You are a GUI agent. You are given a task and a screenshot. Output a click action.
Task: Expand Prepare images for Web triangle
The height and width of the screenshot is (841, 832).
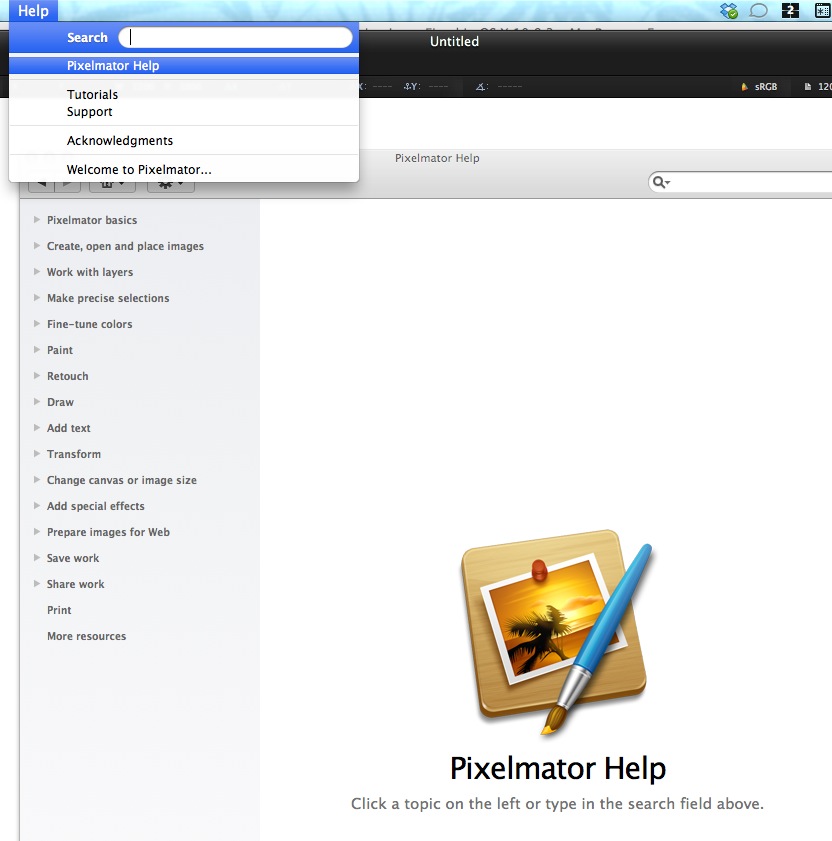point(36,532)
